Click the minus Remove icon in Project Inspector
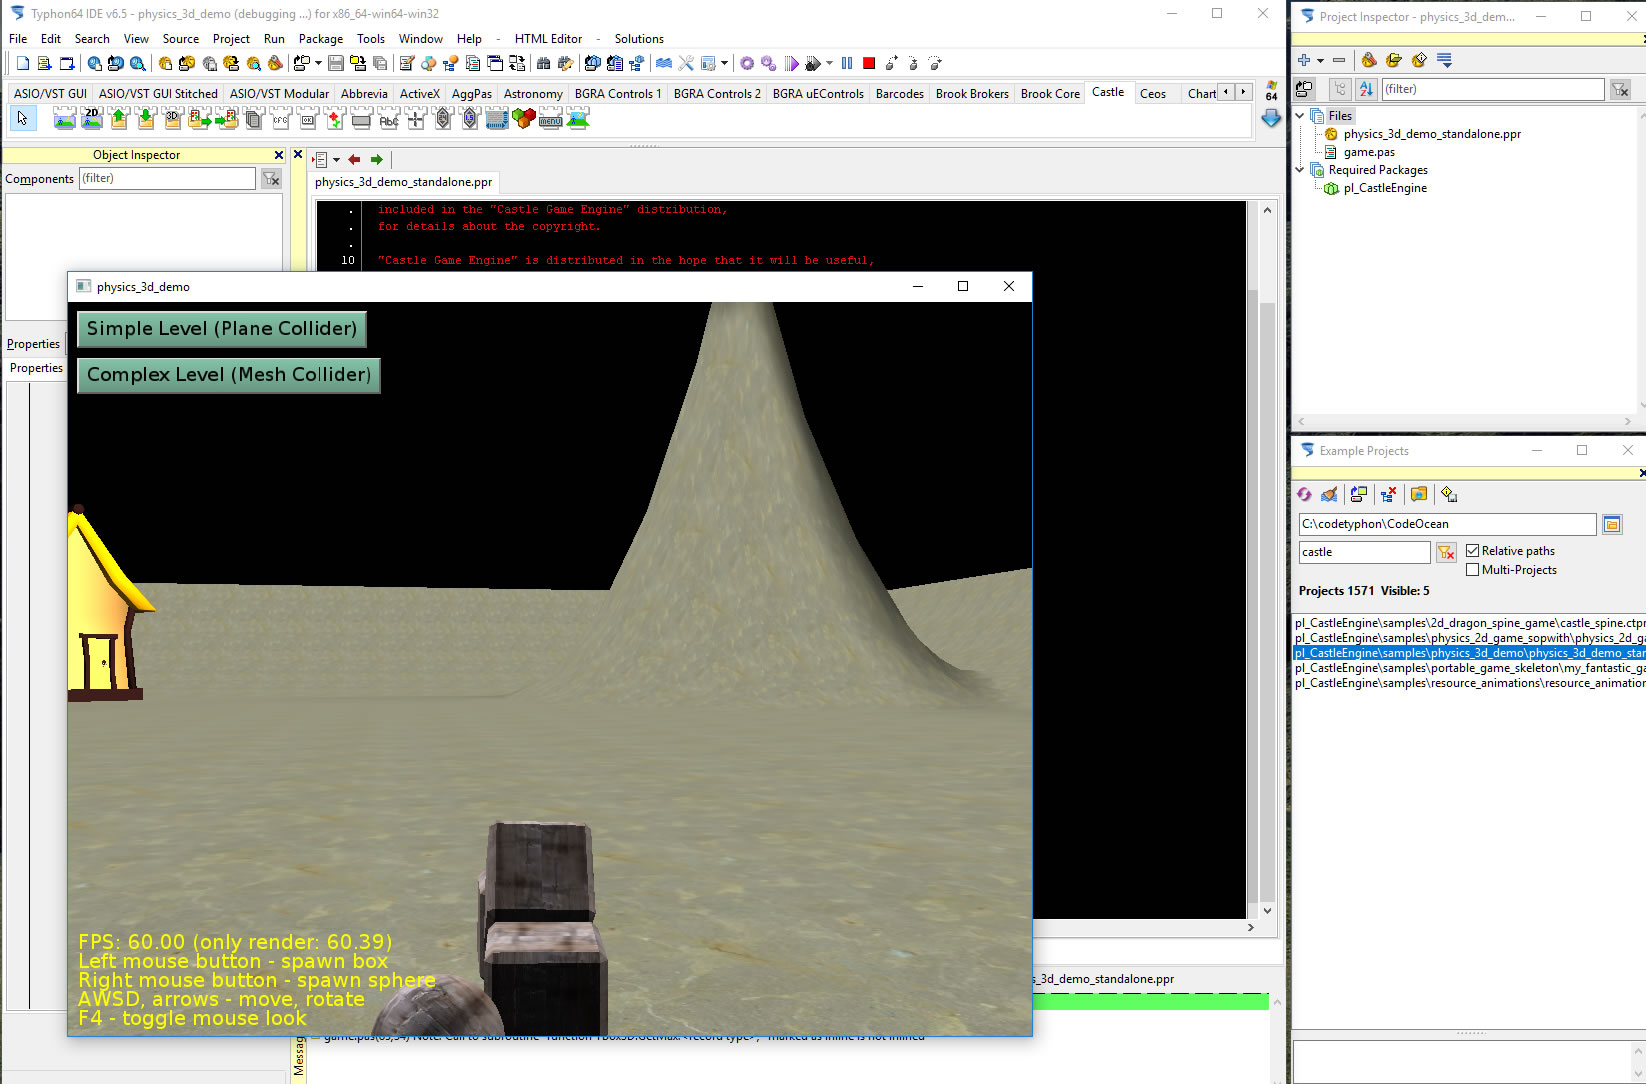The image size is (1646, 1084). [x=1339, y=60]
